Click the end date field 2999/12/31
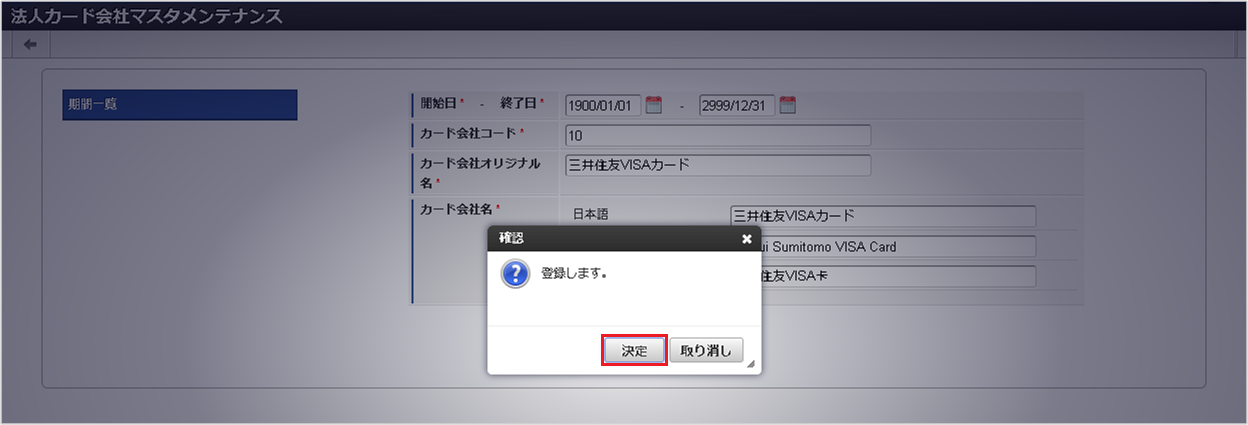 click(x=737, y=105)
